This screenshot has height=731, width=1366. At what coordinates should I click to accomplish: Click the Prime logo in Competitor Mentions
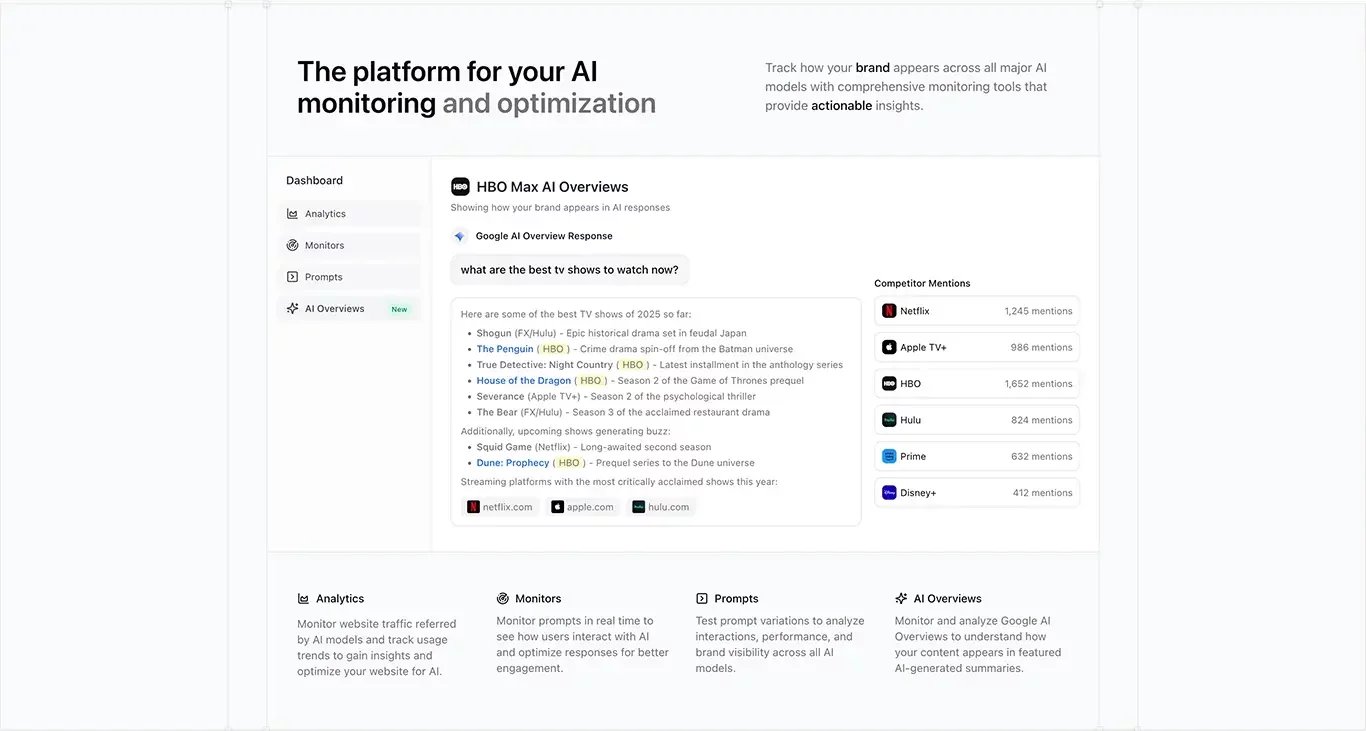tap(889, 456)
